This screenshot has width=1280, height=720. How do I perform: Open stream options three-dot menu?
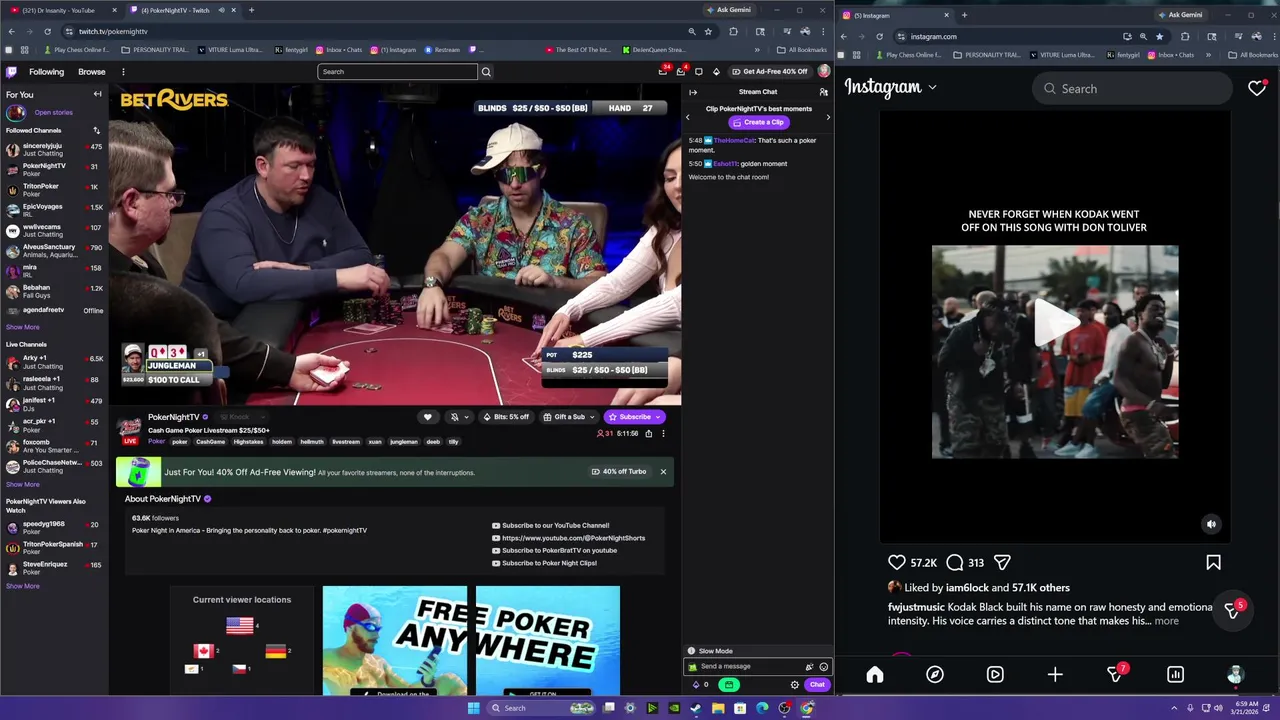pos(663,433)
